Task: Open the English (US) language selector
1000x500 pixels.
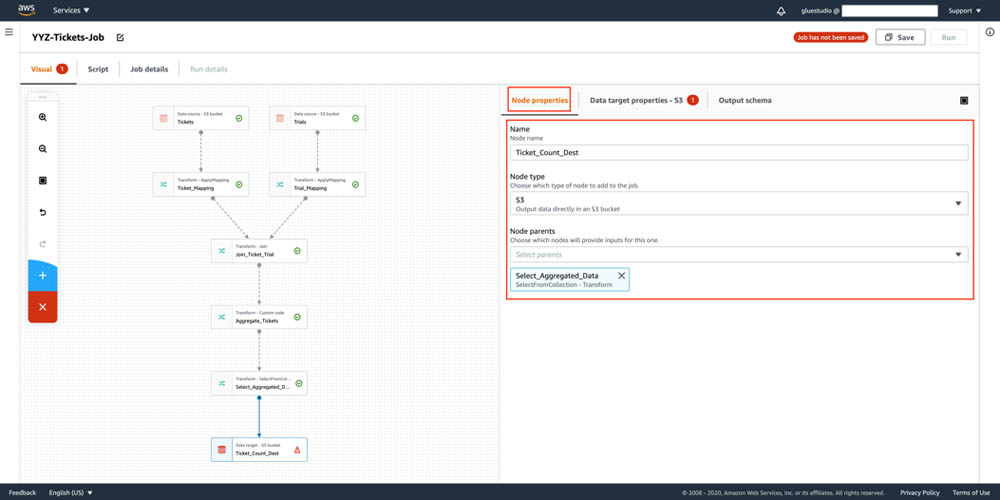Action: (71, 492)
